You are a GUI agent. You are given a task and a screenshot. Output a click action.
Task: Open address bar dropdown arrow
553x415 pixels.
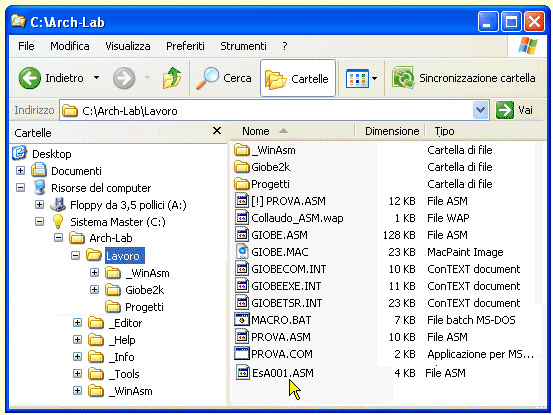point(480,110)
